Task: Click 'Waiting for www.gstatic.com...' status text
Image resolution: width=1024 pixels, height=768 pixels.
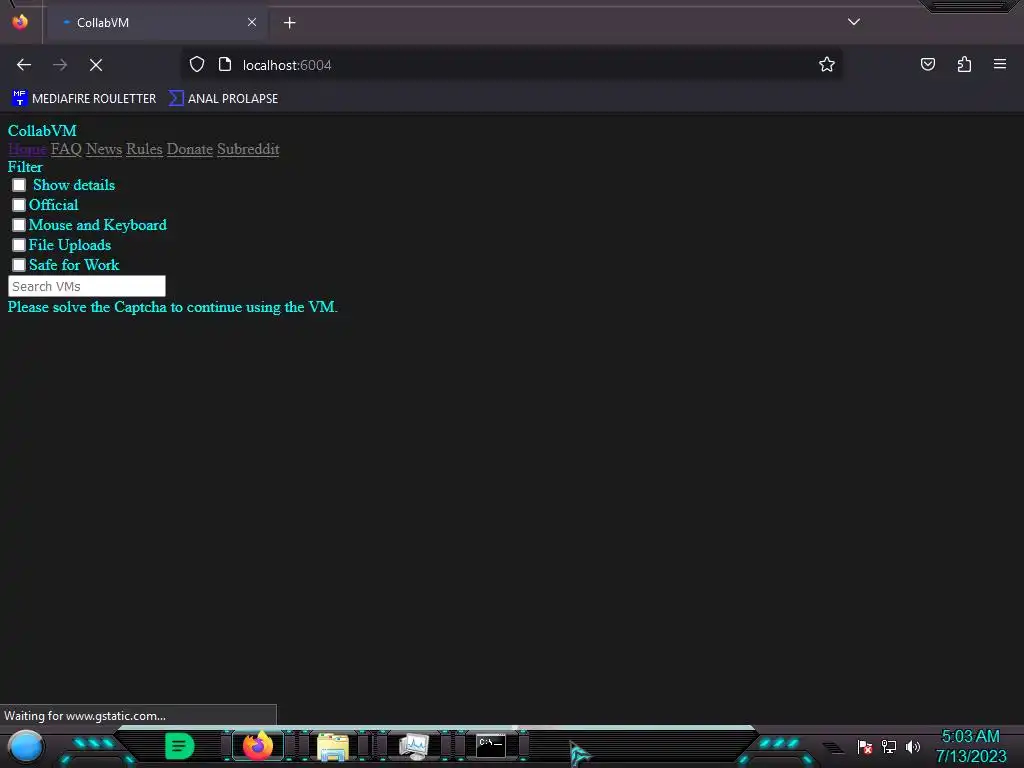Action: point(85,716)
